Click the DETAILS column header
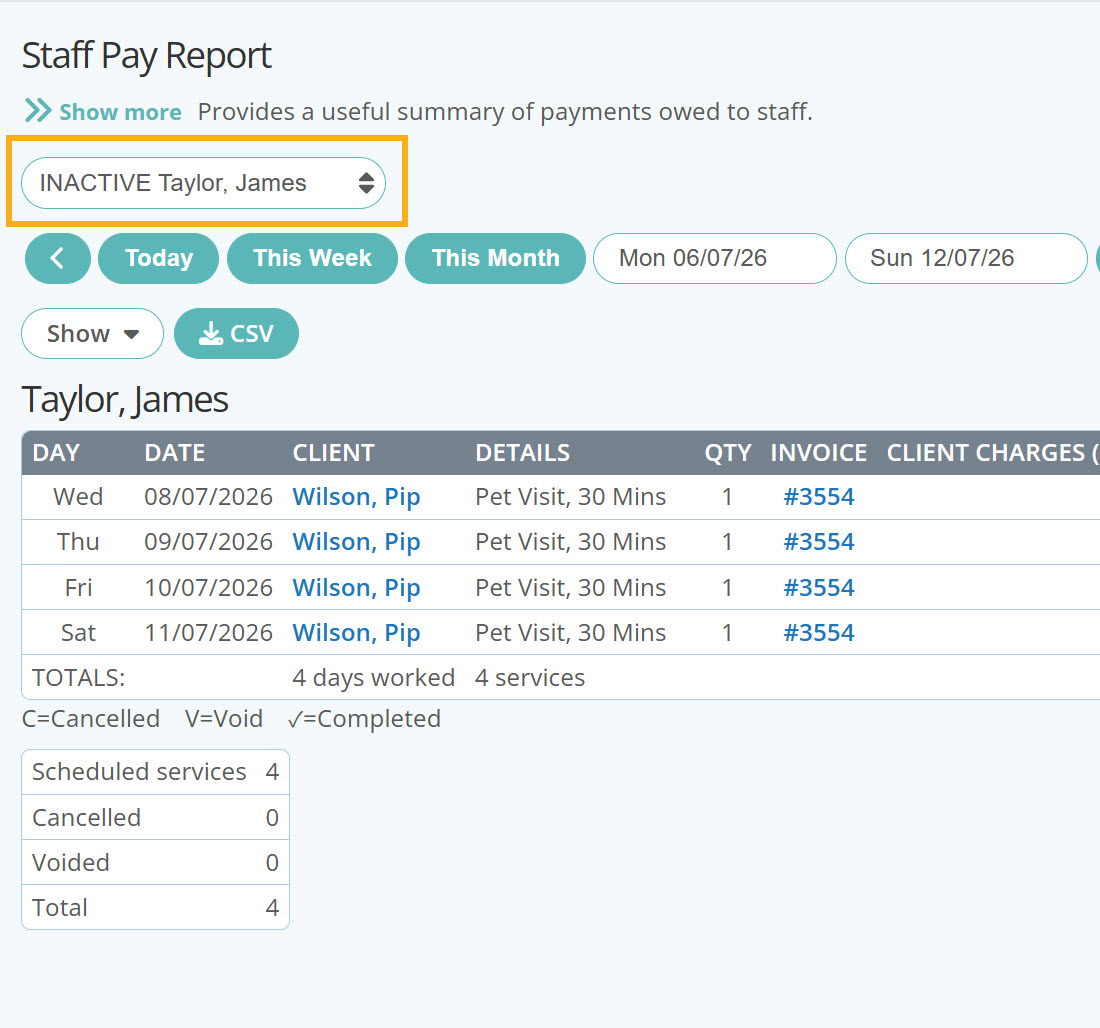 click(x=523, y=453)
